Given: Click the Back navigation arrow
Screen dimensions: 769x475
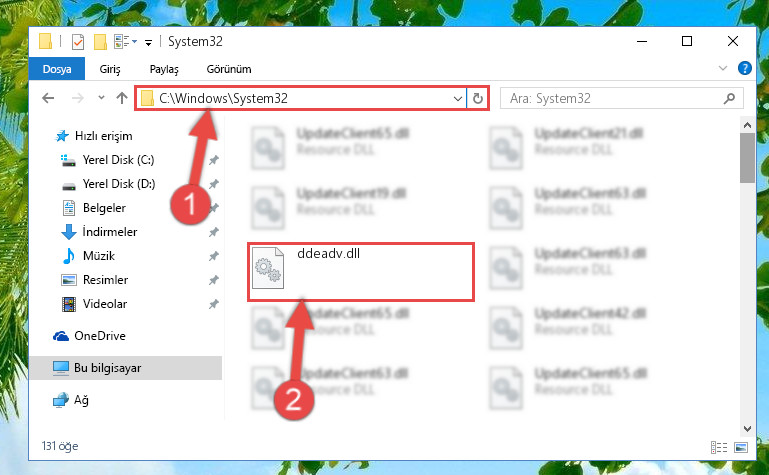Looking at the screenshot, I should point(48,98).
